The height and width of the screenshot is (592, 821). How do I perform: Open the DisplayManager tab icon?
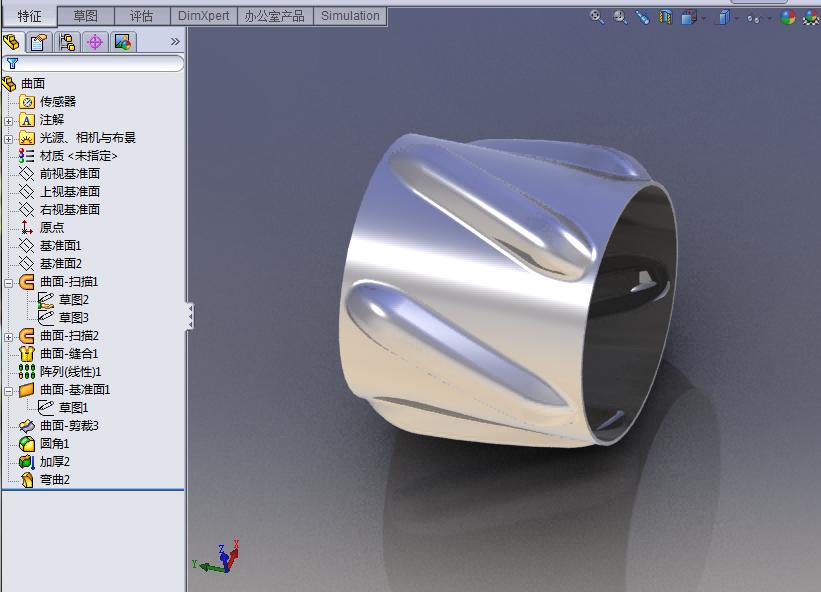coord(123,42)
